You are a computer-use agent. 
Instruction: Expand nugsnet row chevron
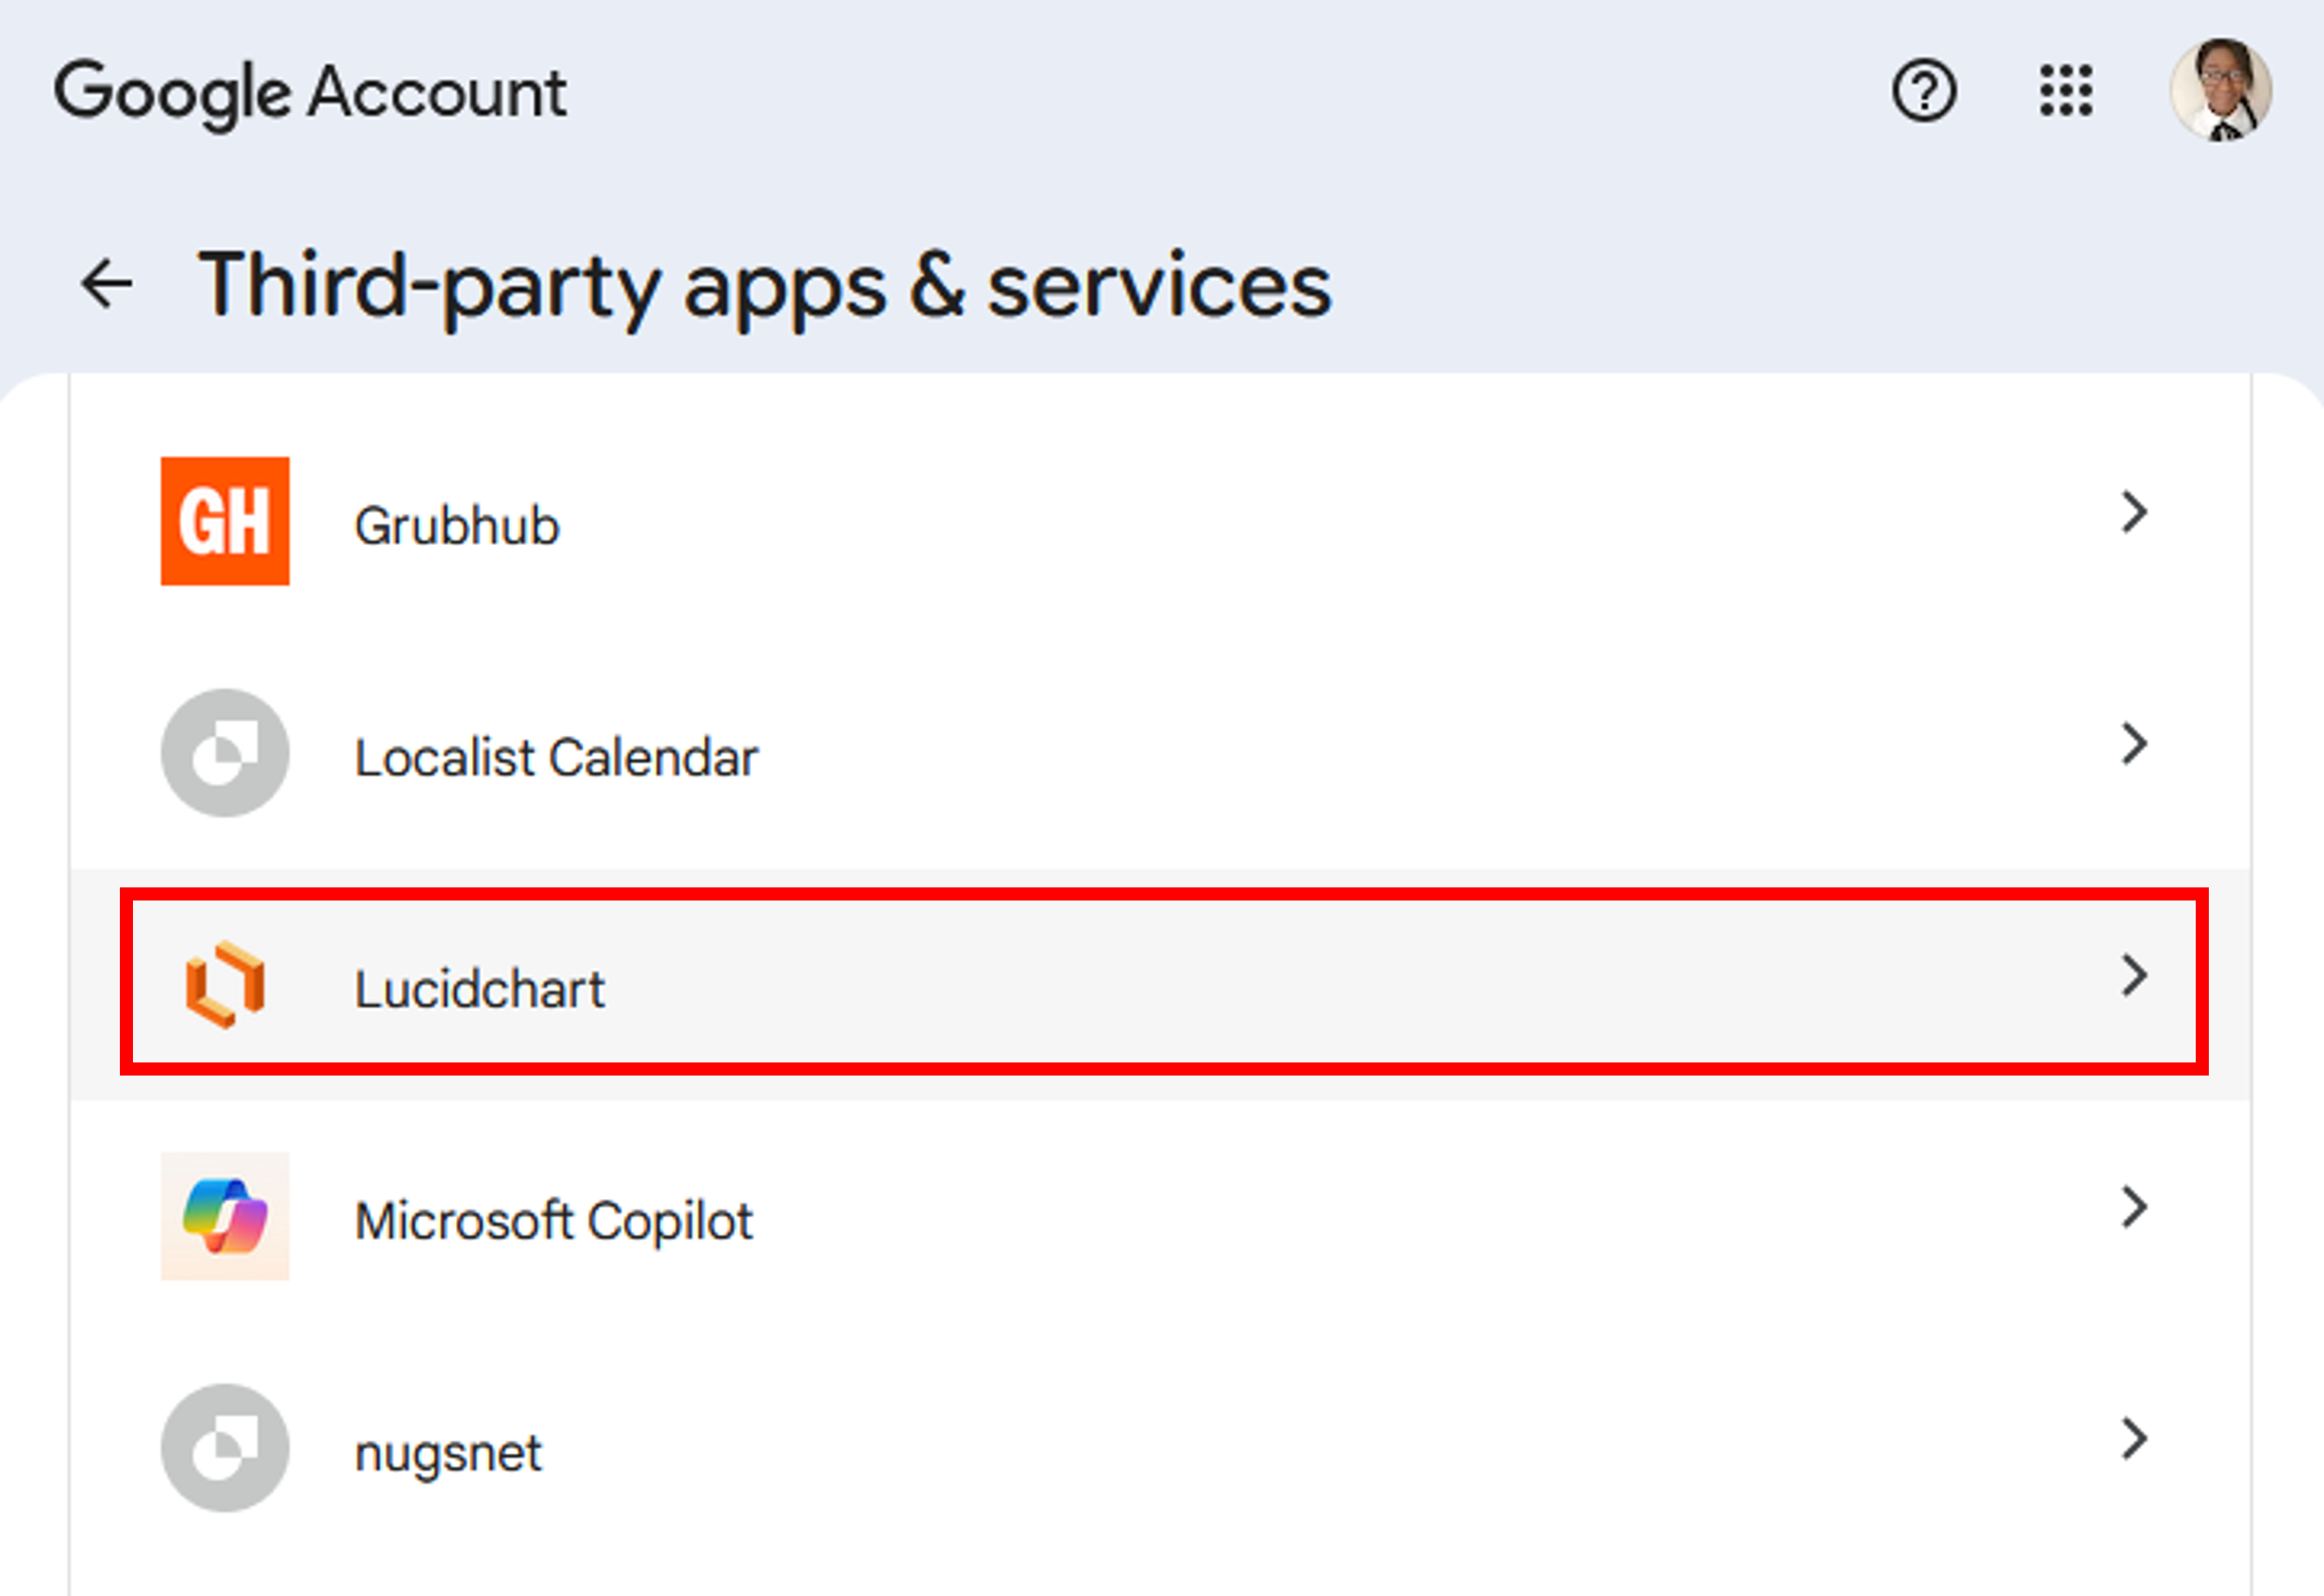click(2134, 1439)
